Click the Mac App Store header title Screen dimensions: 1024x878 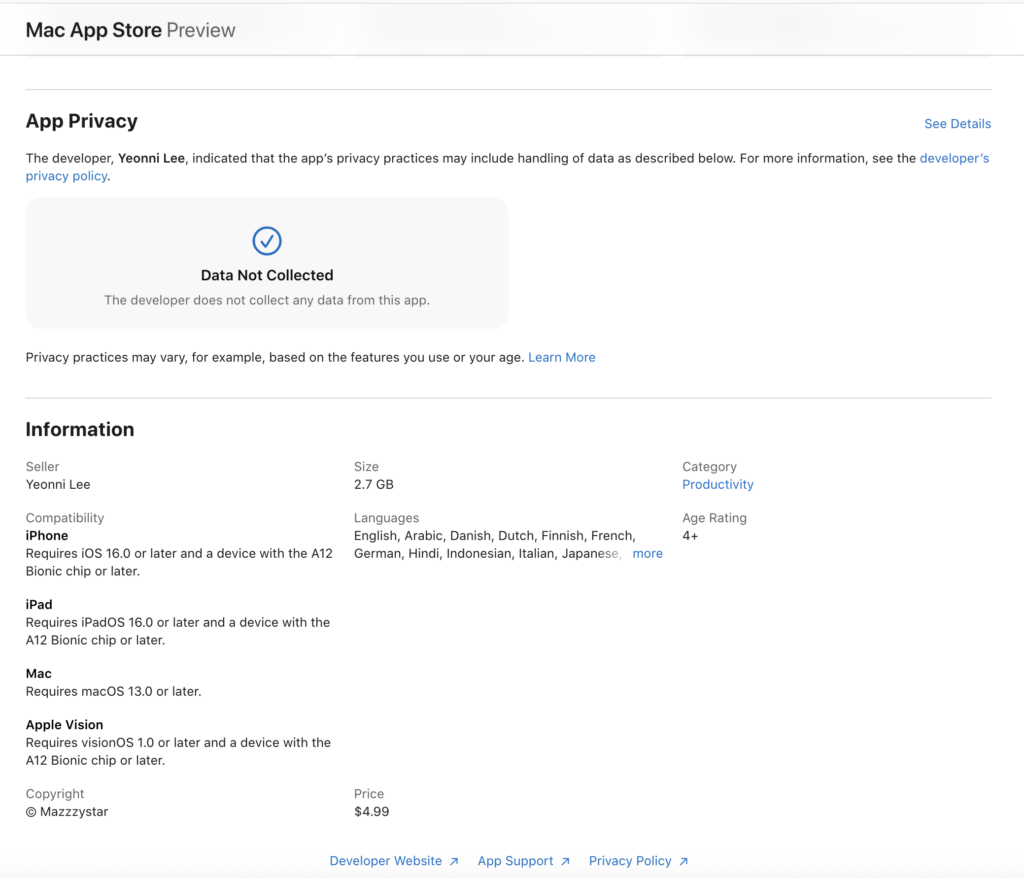coord(93,30)
